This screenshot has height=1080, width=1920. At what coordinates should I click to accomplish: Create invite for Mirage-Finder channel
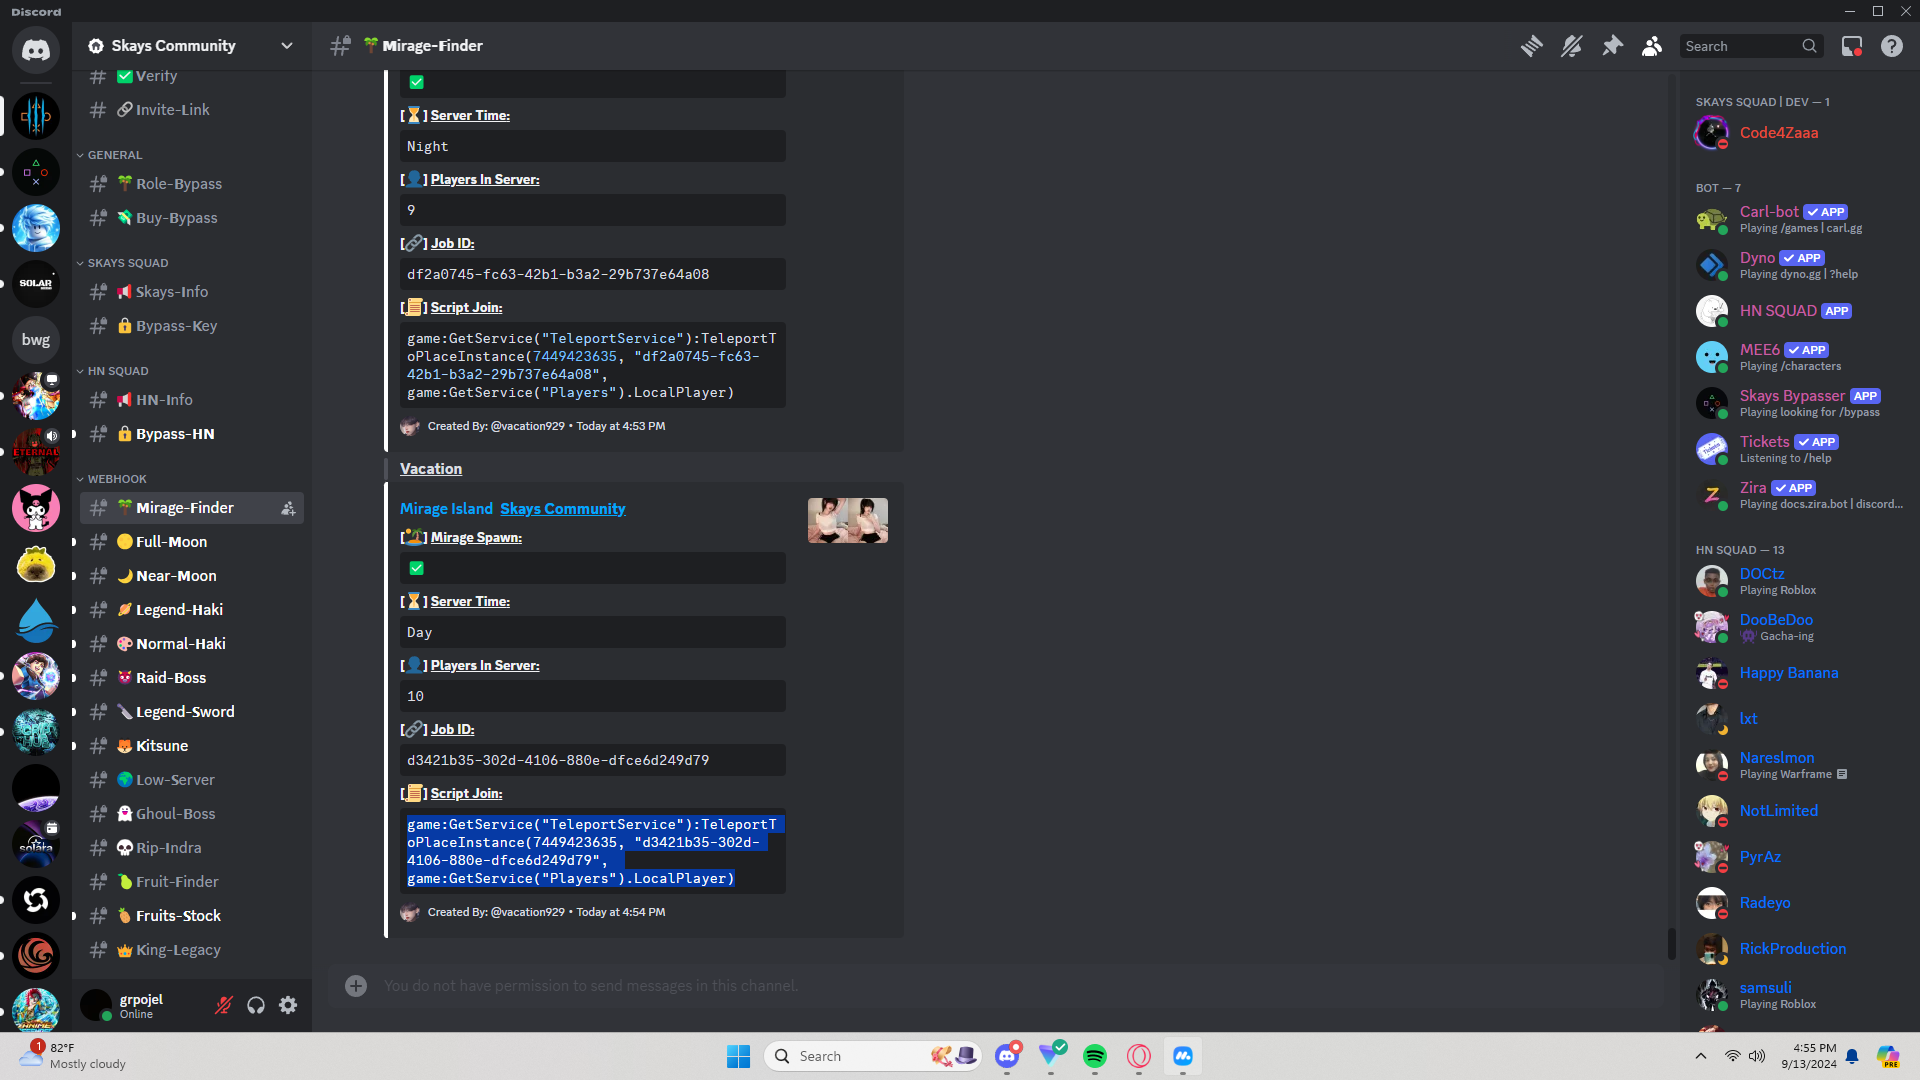point(288,508)
